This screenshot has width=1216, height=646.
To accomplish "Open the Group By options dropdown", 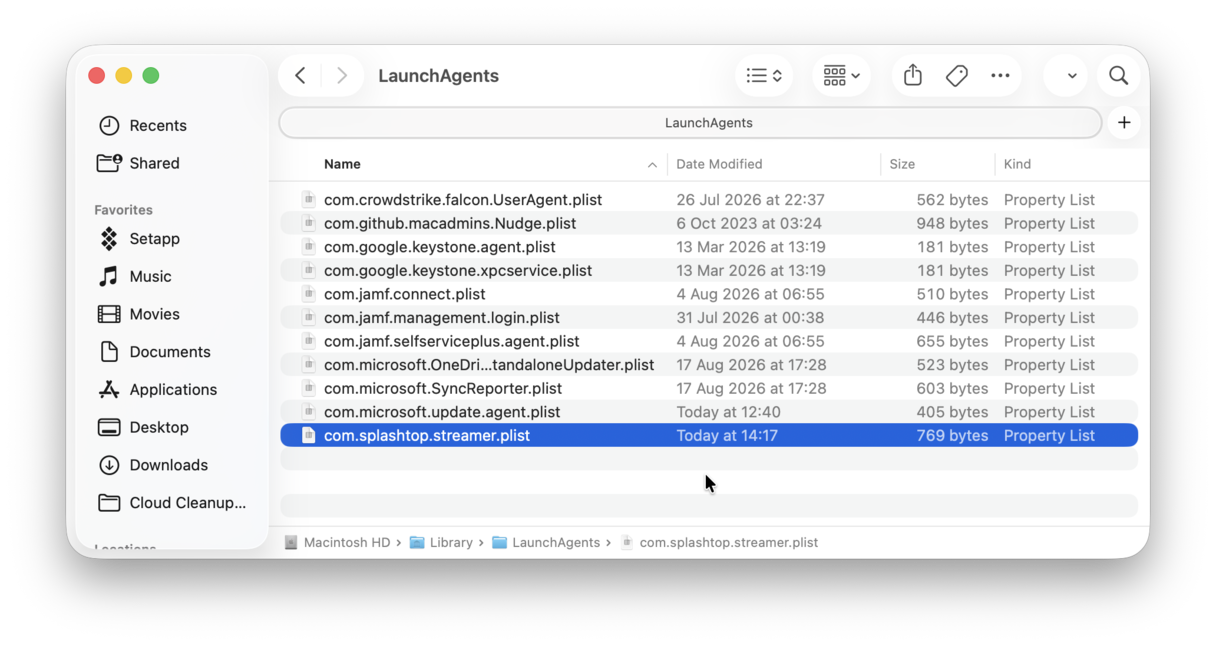I will pos(841,76).
